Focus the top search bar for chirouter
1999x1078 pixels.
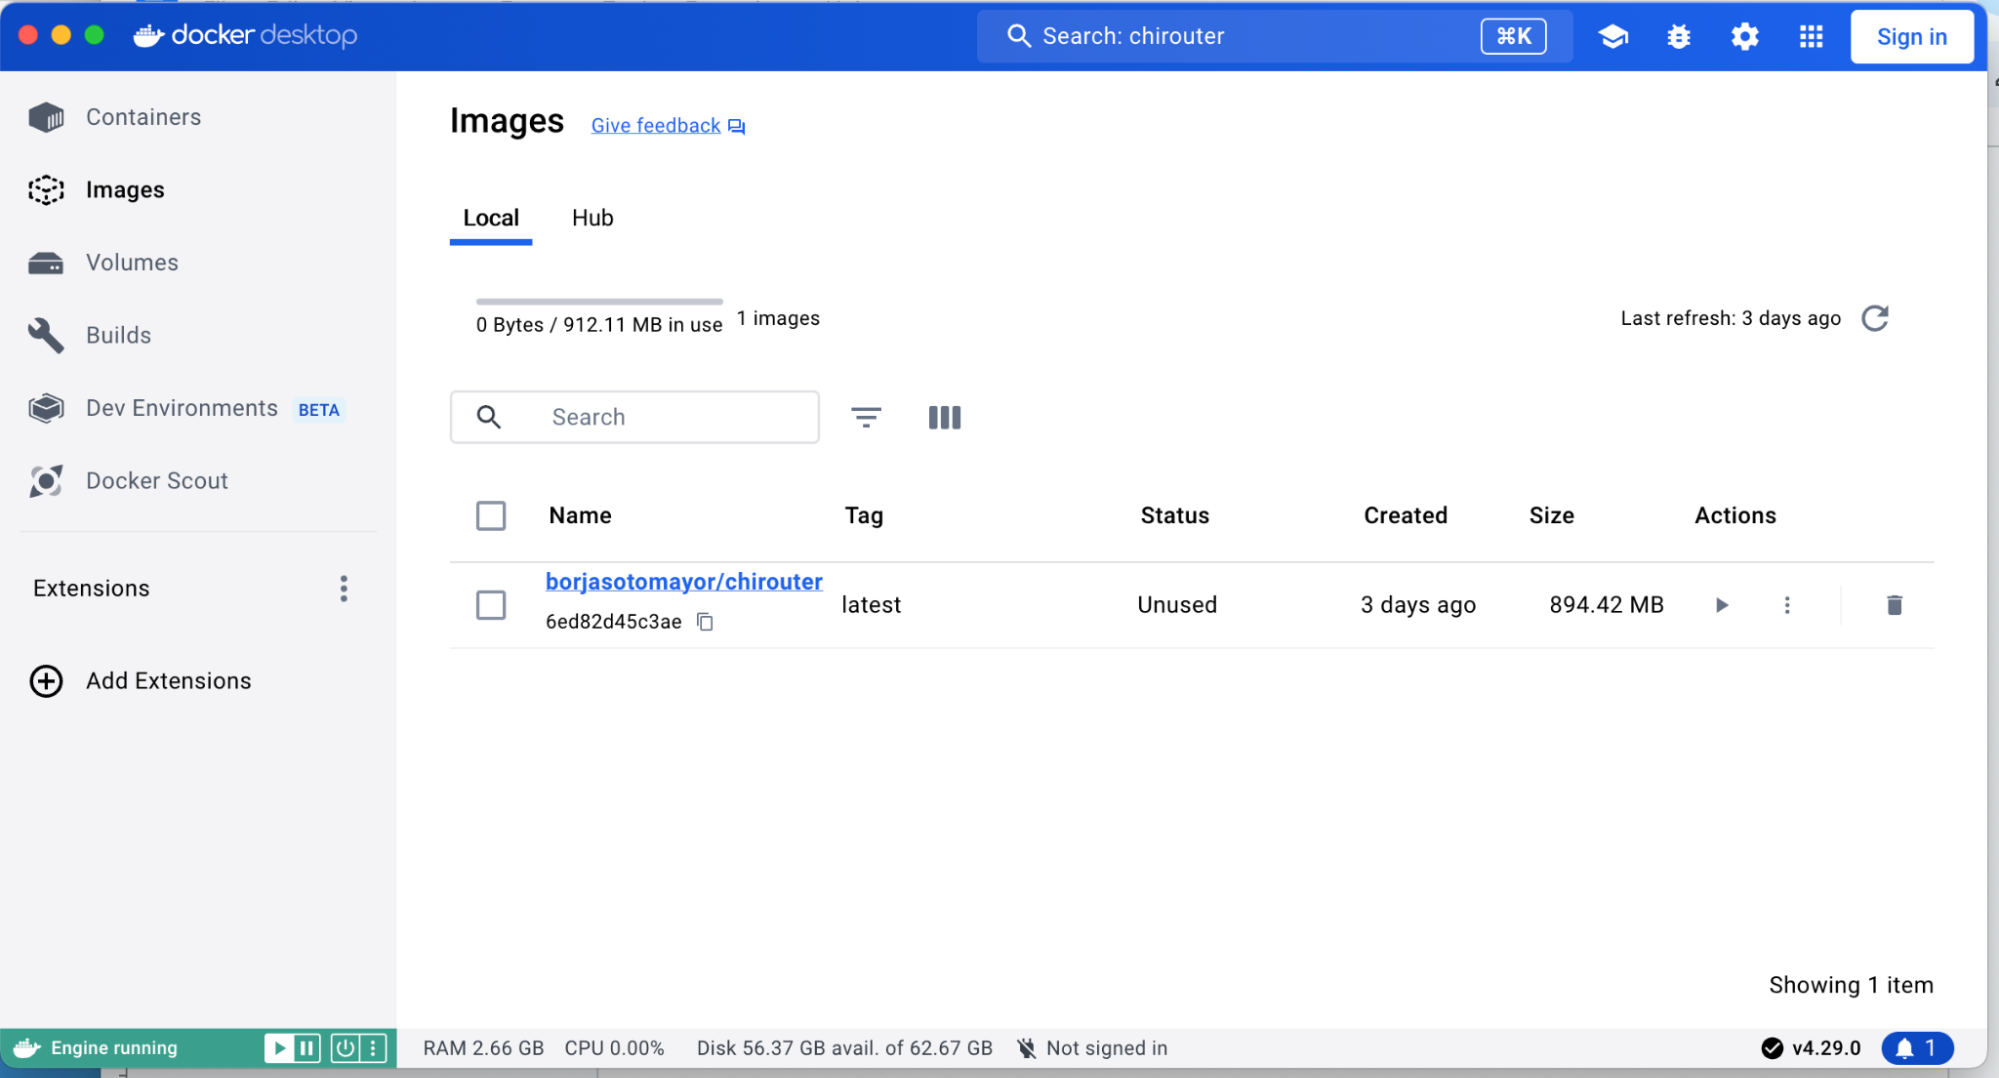pyautogui.click(x=1273, y=37)
